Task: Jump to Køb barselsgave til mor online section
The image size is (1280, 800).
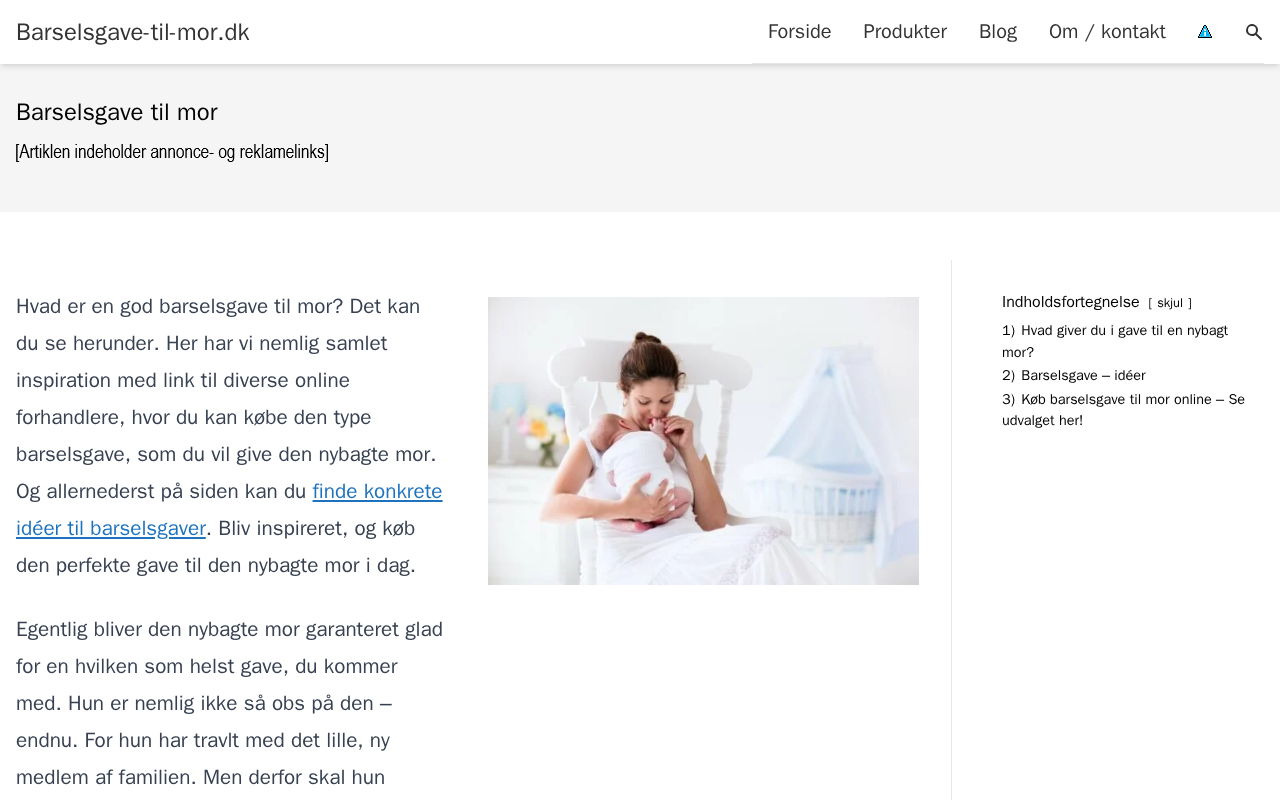Action: [1123, 410]
